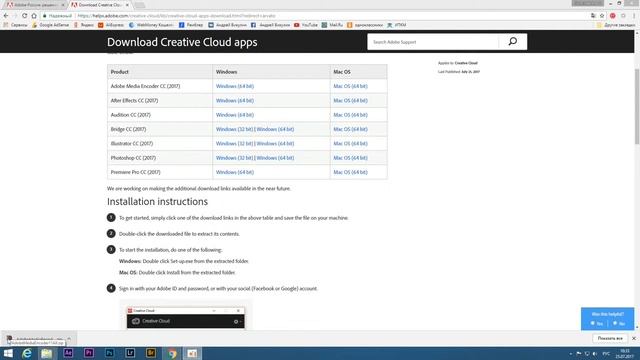Open the Windows Start menu
This screenshot has height=360, width=640.
[x=8, y=353]
